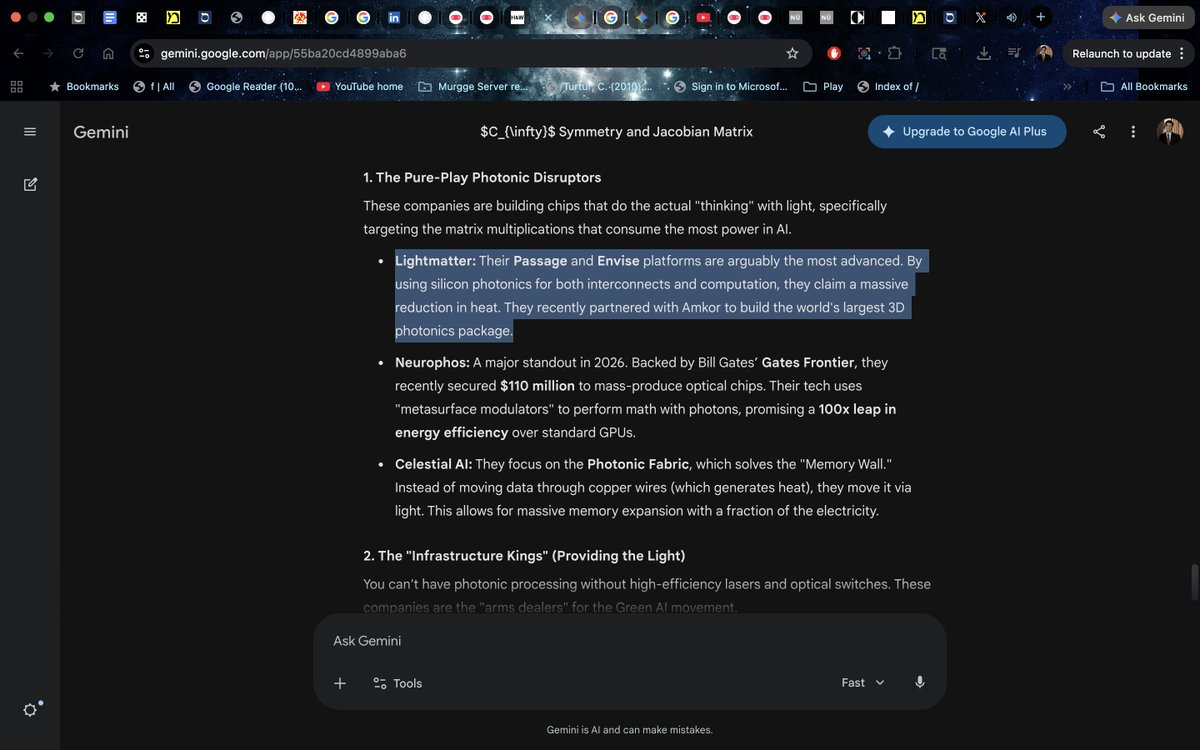Click the Ask Gemini button
Screen dimensions: 1200x750
[x=1147, y=18]
